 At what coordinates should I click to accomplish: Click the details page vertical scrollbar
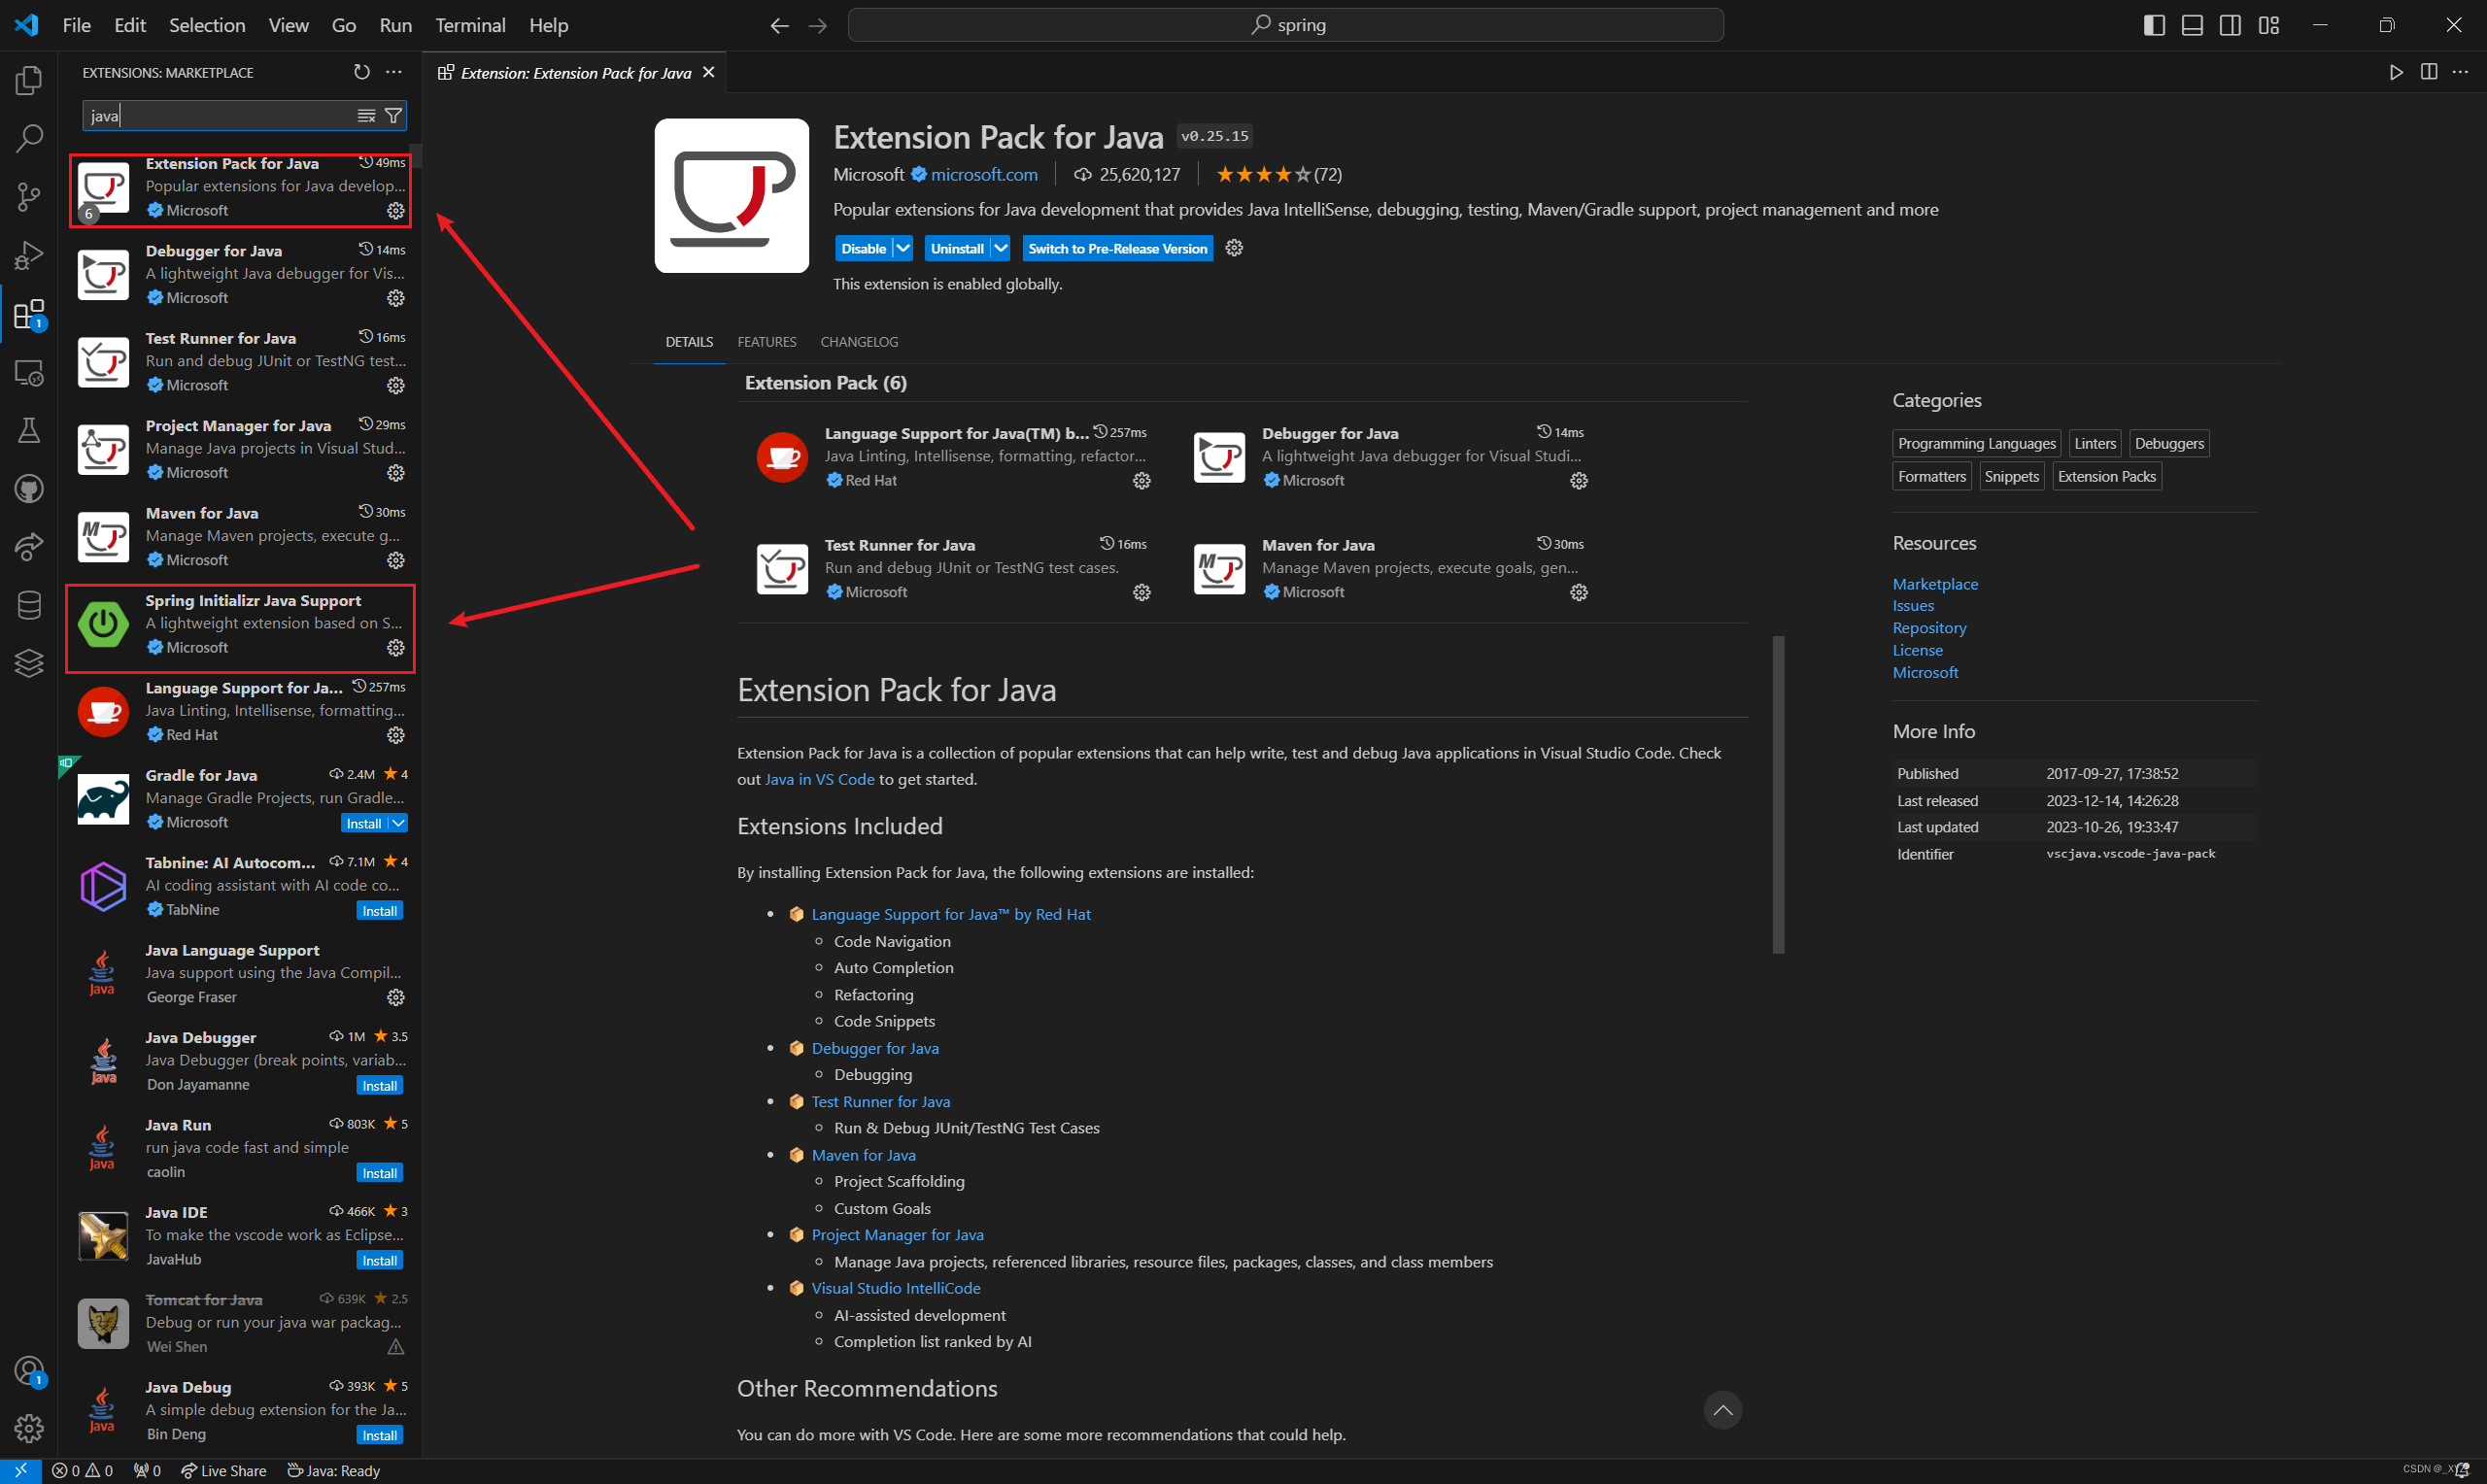click(1778, 794)
